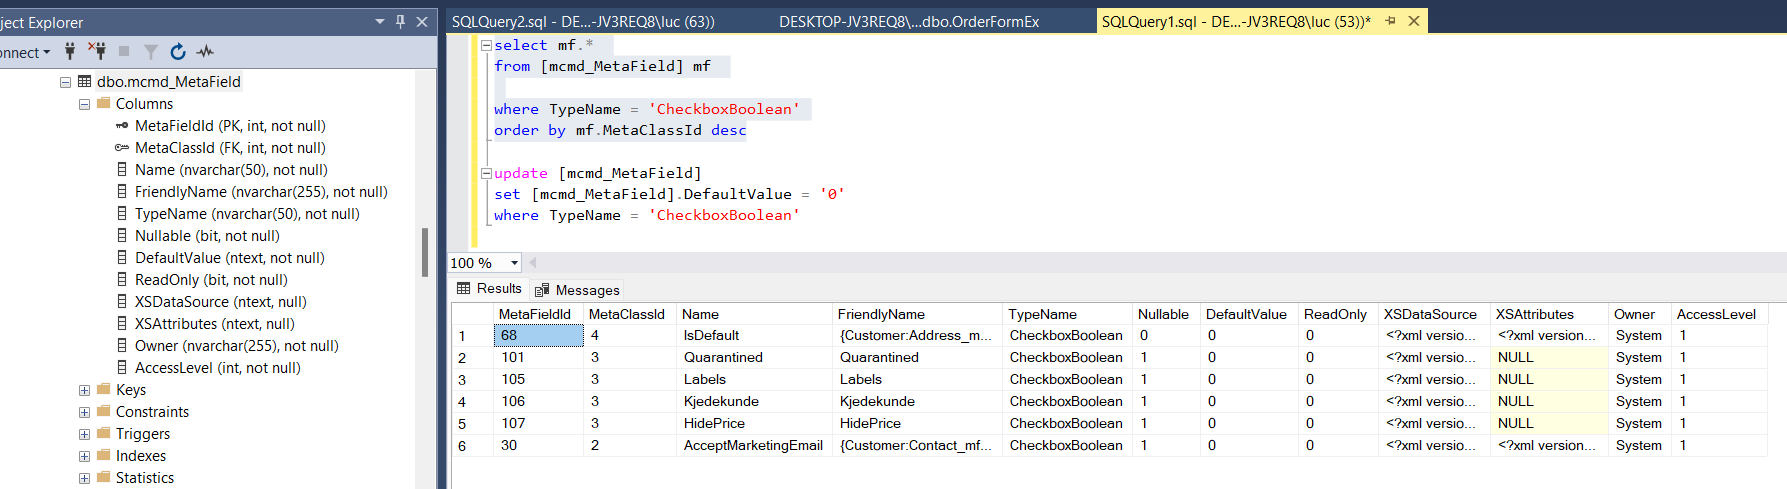Click the filter funnel icon

pos(151,51)
